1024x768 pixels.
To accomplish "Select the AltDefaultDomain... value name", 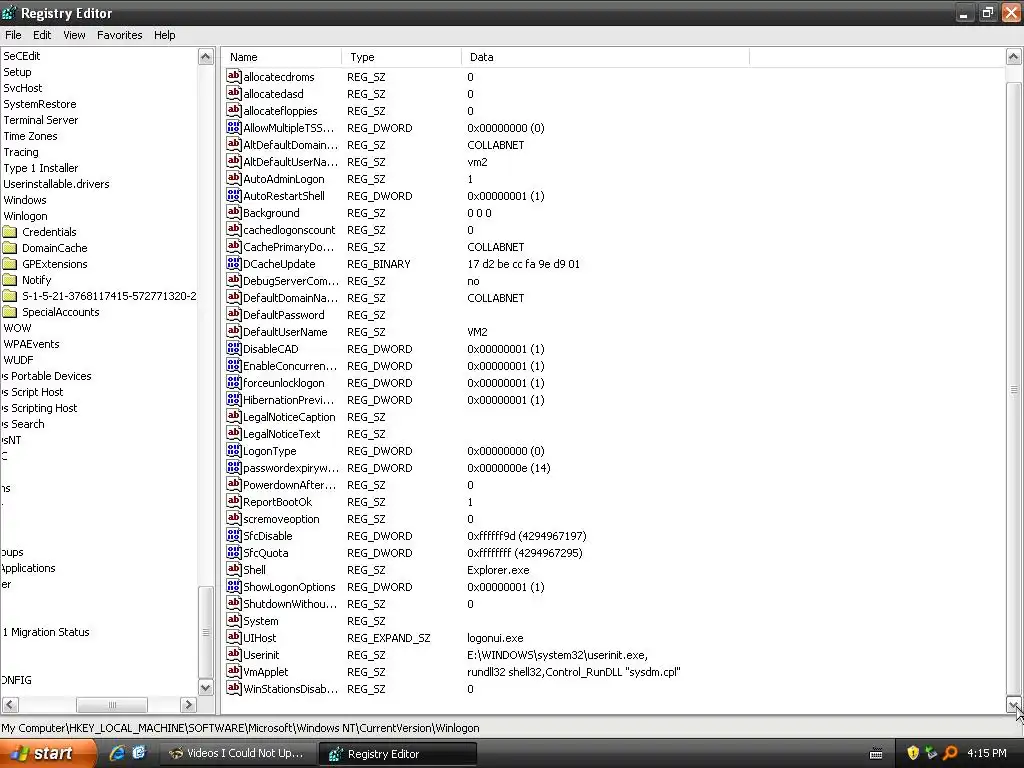I will pyautogui.click(x=290, y=145).
